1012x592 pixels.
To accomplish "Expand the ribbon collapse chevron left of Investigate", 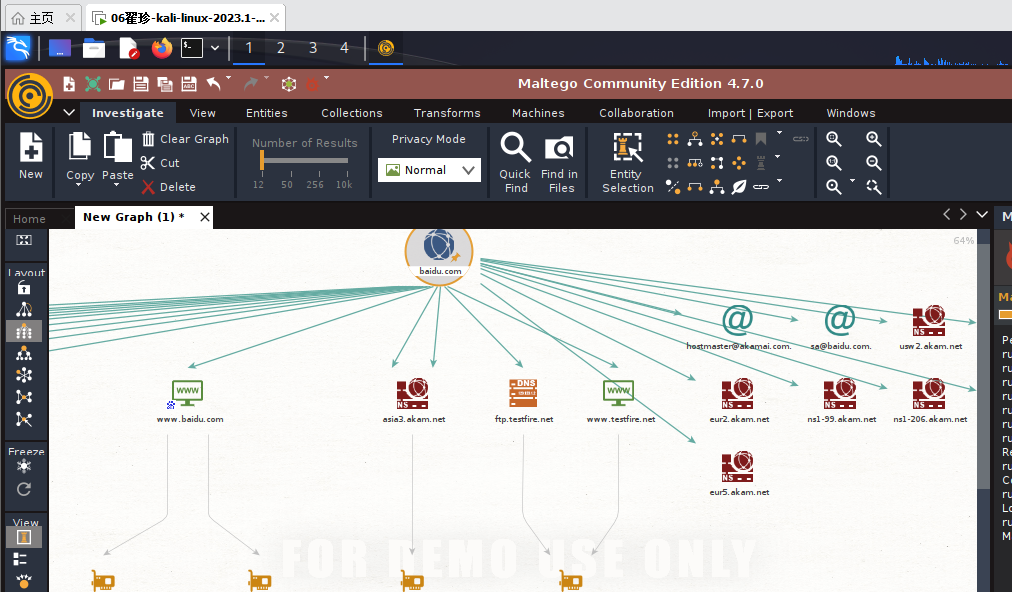I will pyautogui.click(x=69, y=112).
